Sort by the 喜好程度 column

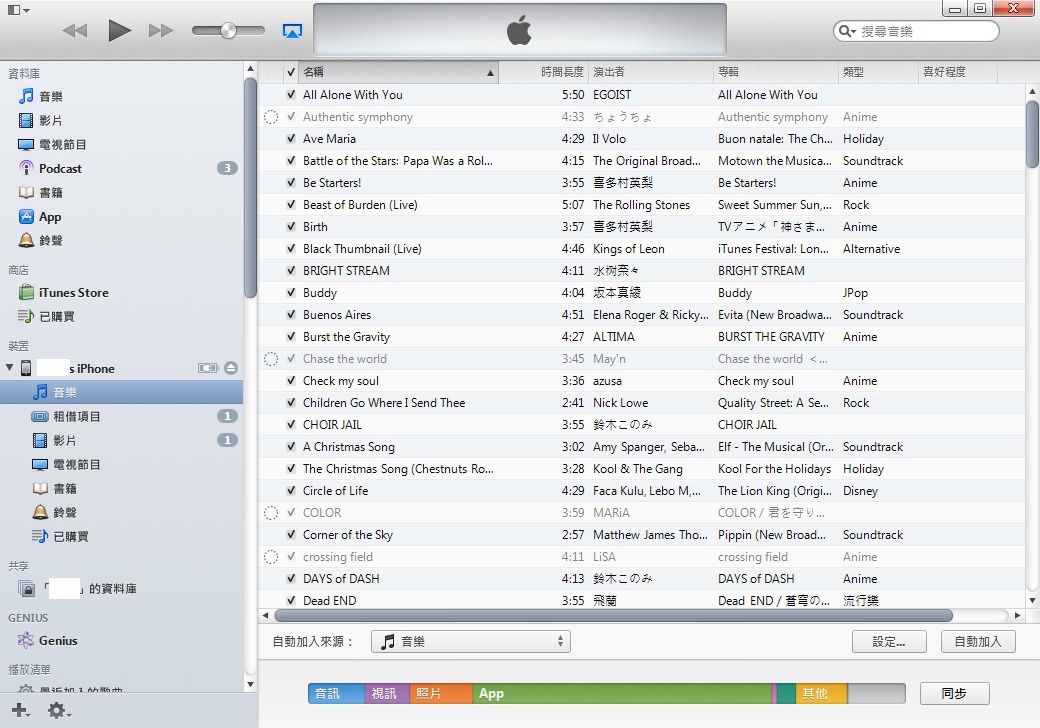[958, 72]
